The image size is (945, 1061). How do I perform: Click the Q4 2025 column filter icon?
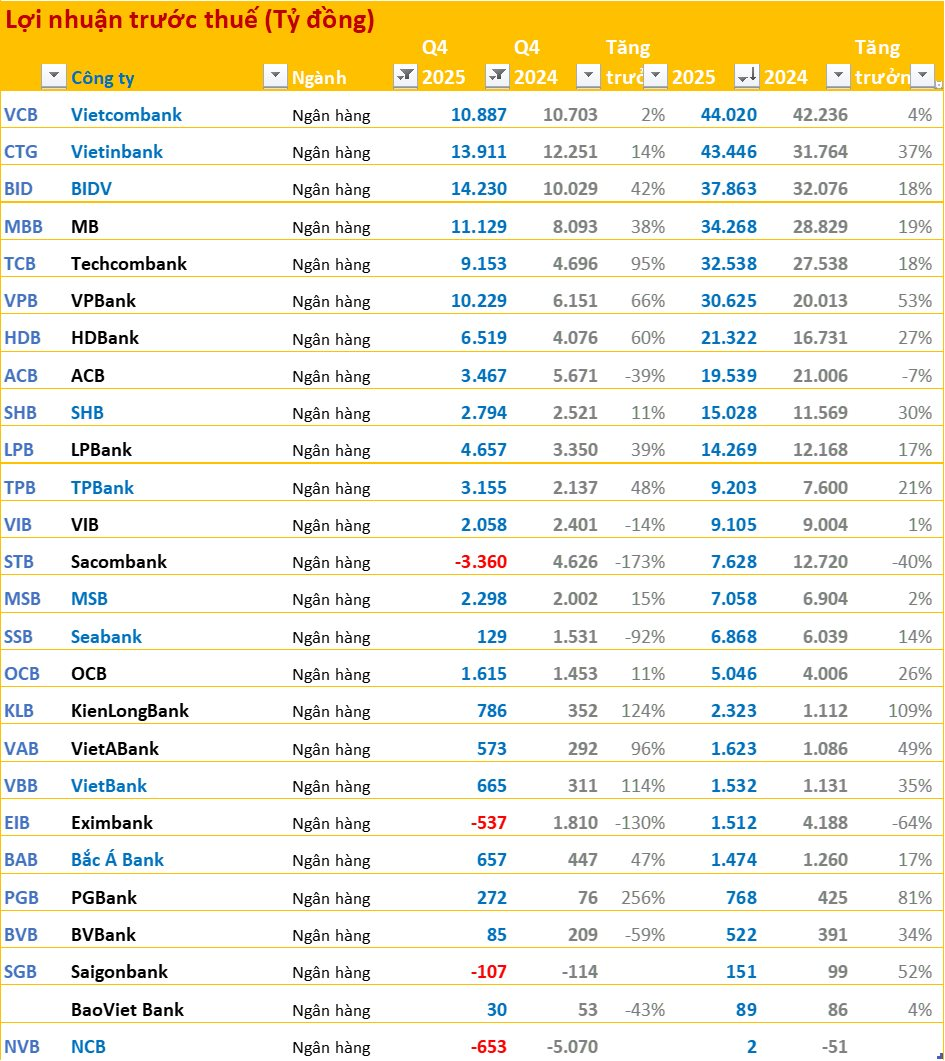[497, 77]
